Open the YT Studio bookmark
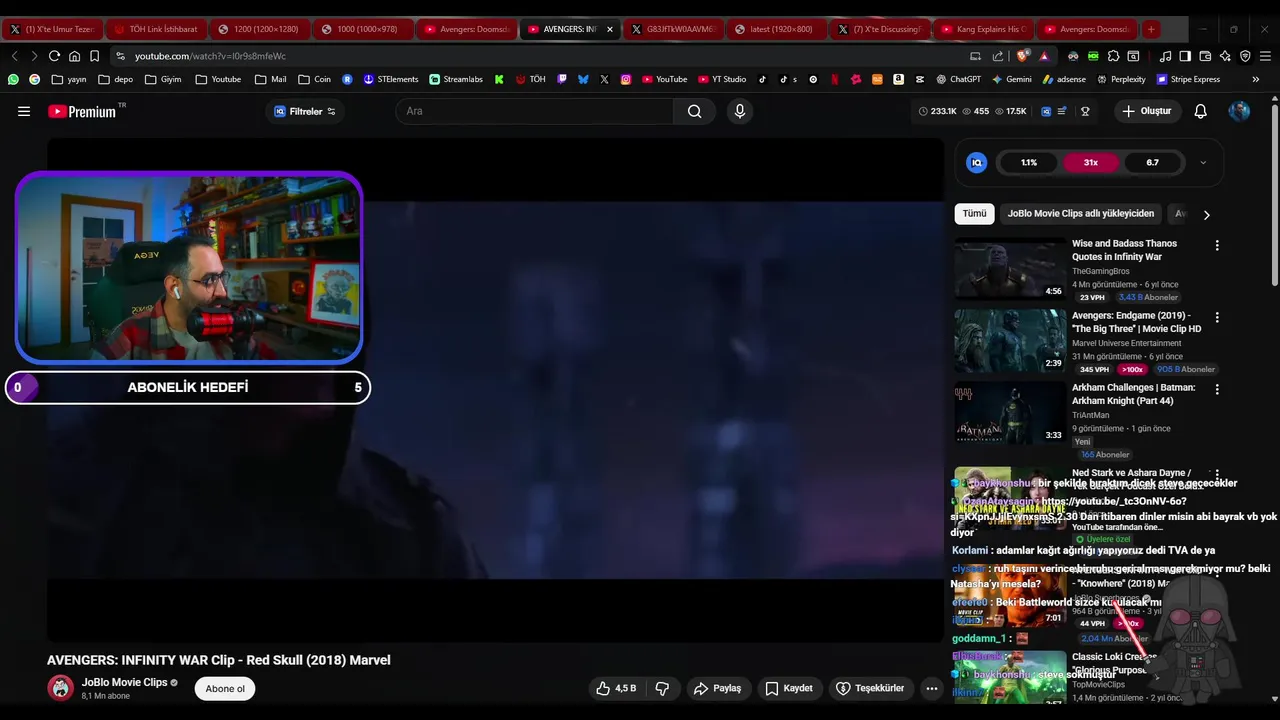Screen dimensions: 1280x720 tap(722, 79)
